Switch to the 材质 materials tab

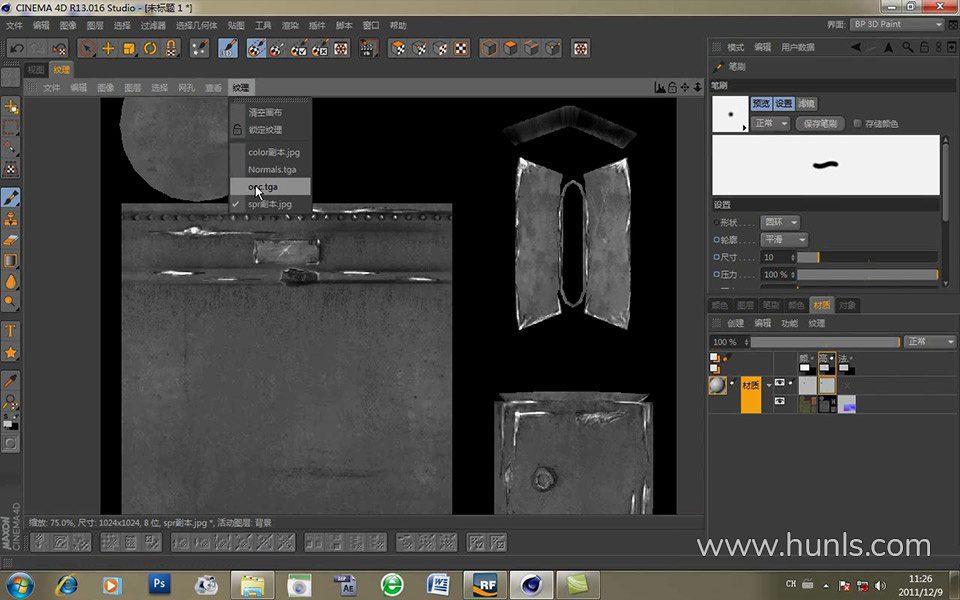(821, 305)
